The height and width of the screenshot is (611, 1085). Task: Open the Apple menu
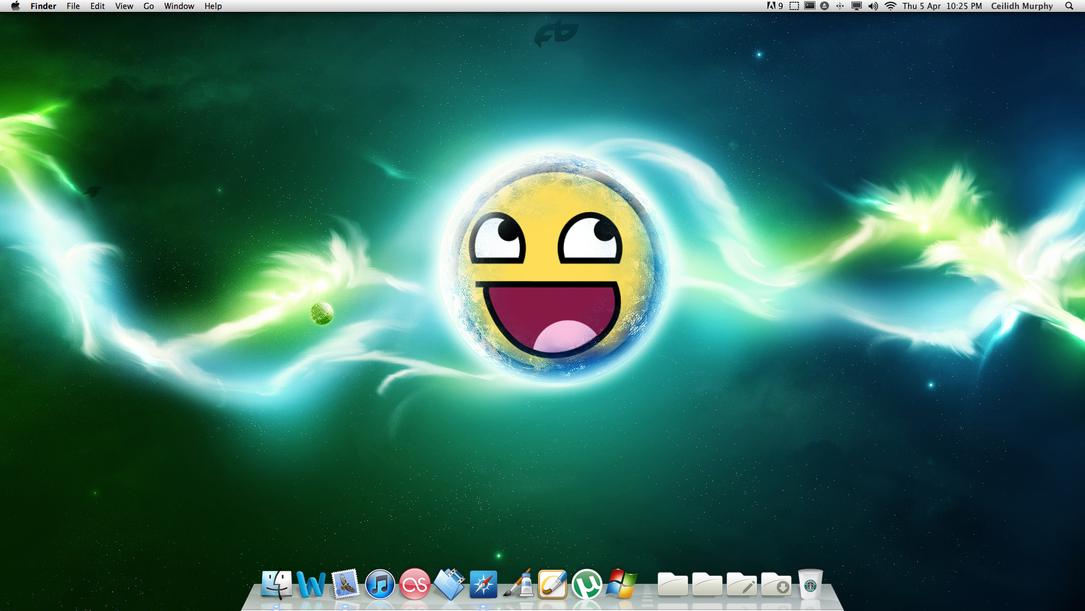15,6
